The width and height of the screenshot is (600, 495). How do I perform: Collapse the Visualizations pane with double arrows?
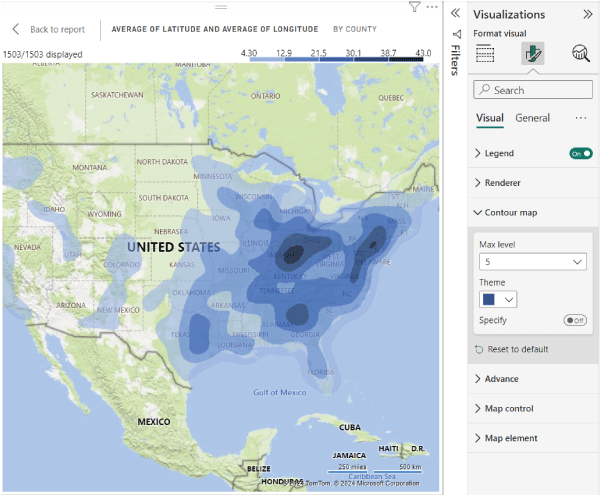(588, 15)
